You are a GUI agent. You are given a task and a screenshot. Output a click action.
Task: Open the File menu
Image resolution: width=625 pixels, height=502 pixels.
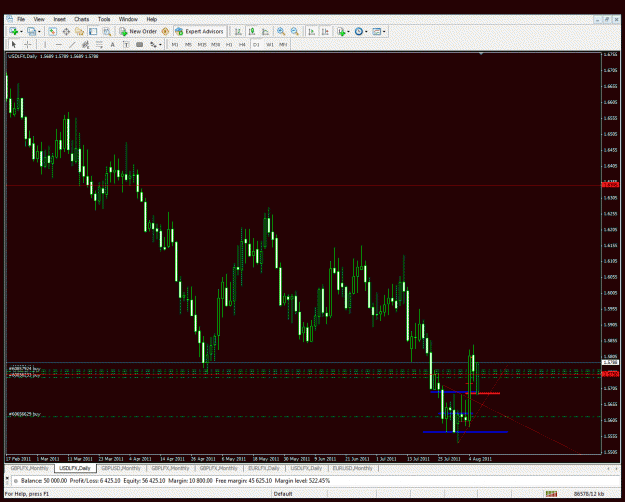click(x=21, y=19)
